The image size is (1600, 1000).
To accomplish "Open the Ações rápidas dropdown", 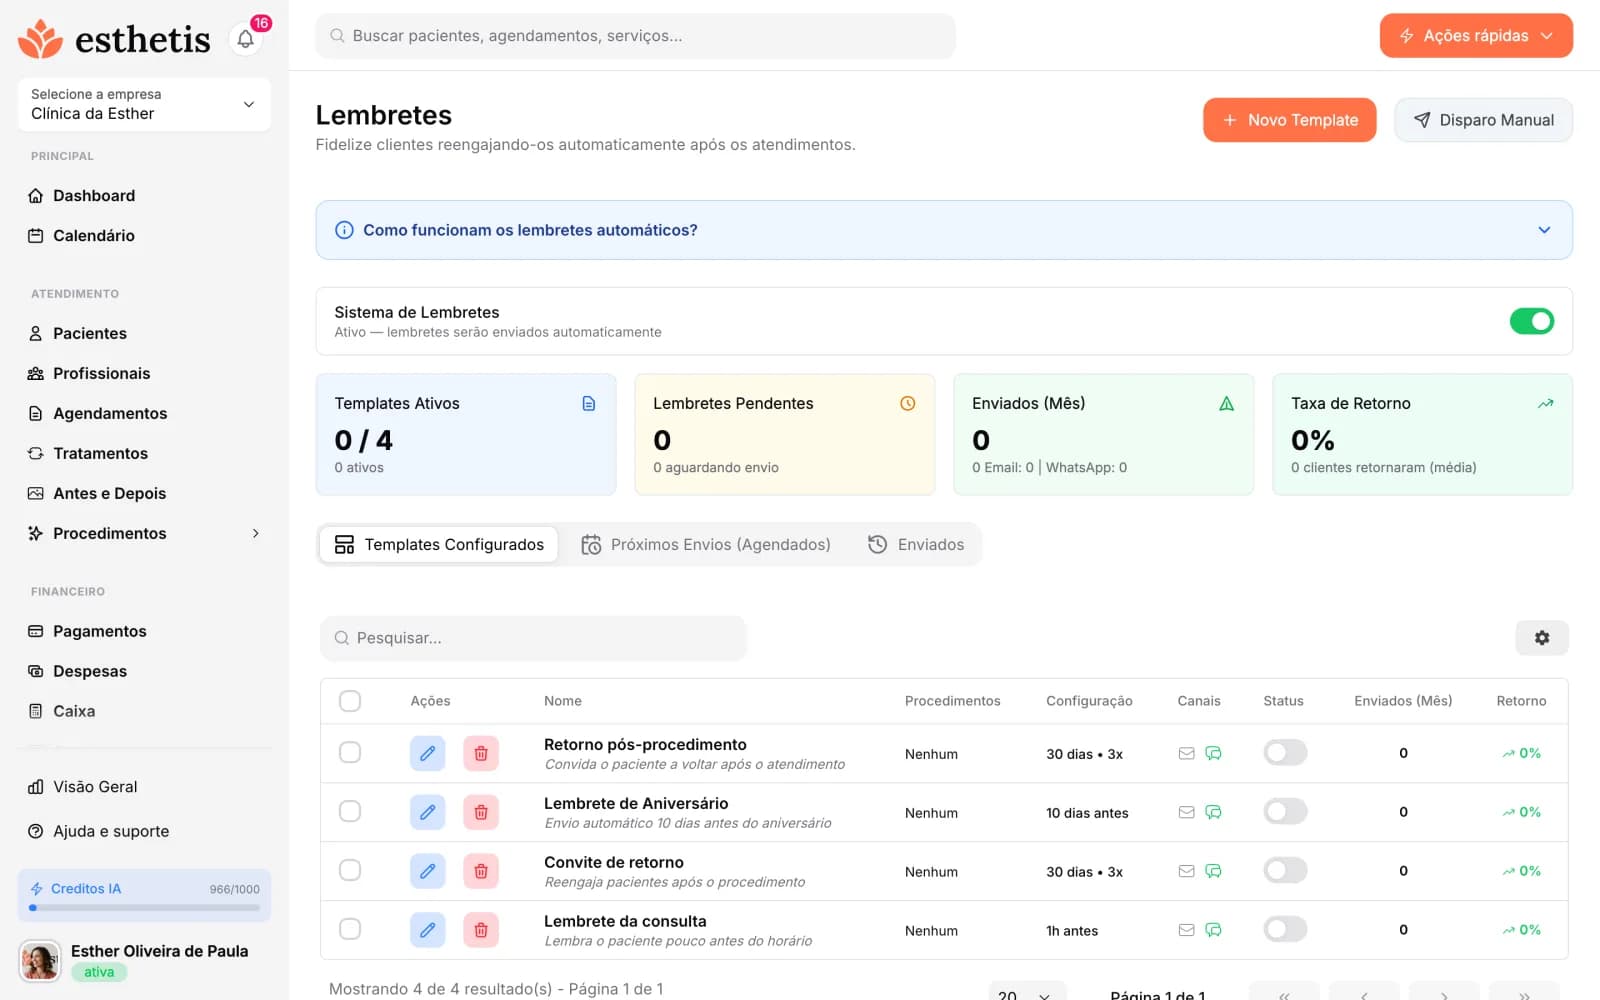I will pyautogui.click(x=1476, y=36).
